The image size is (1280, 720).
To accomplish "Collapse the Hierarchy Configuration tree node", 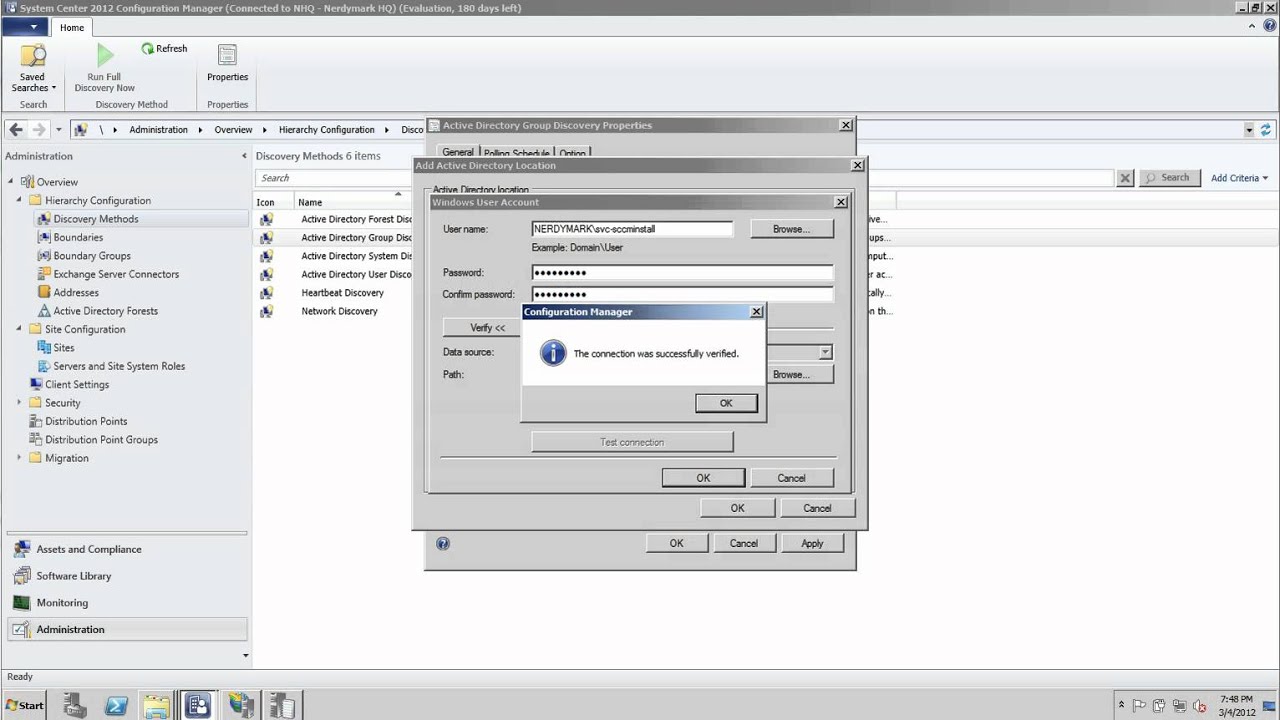I will [19, 200].
